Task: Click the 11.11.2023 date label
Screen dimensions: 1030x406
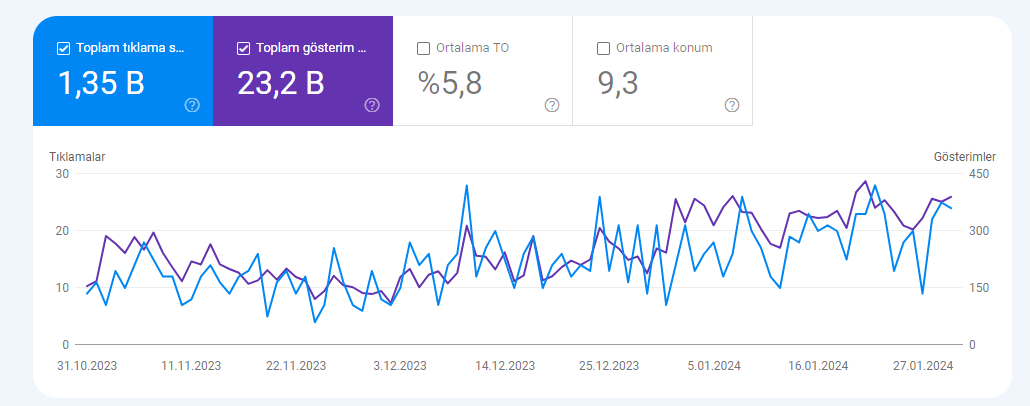Action: (x=191, y=366)
